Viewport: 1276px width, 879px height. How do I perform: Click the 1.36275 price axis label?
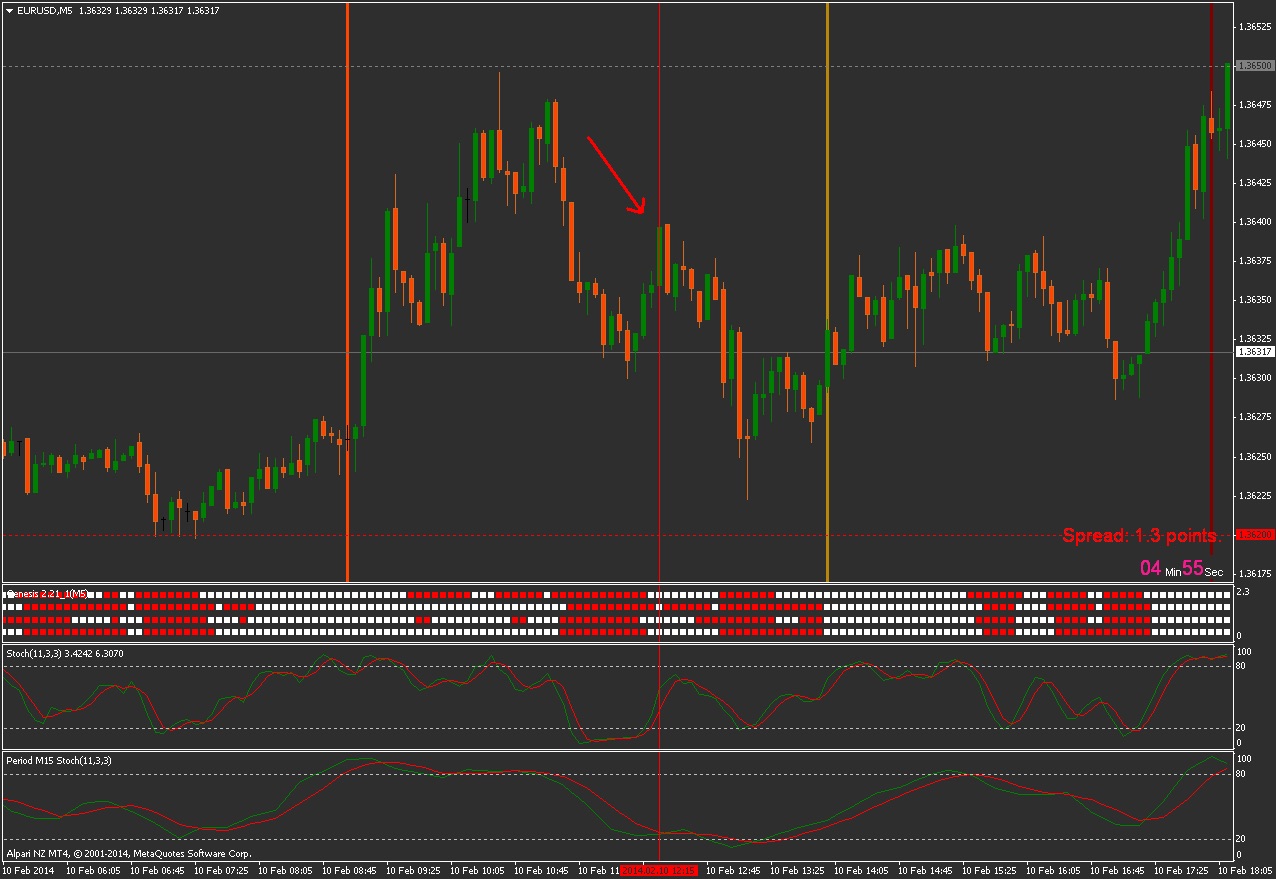click(x=1254, y=417)
